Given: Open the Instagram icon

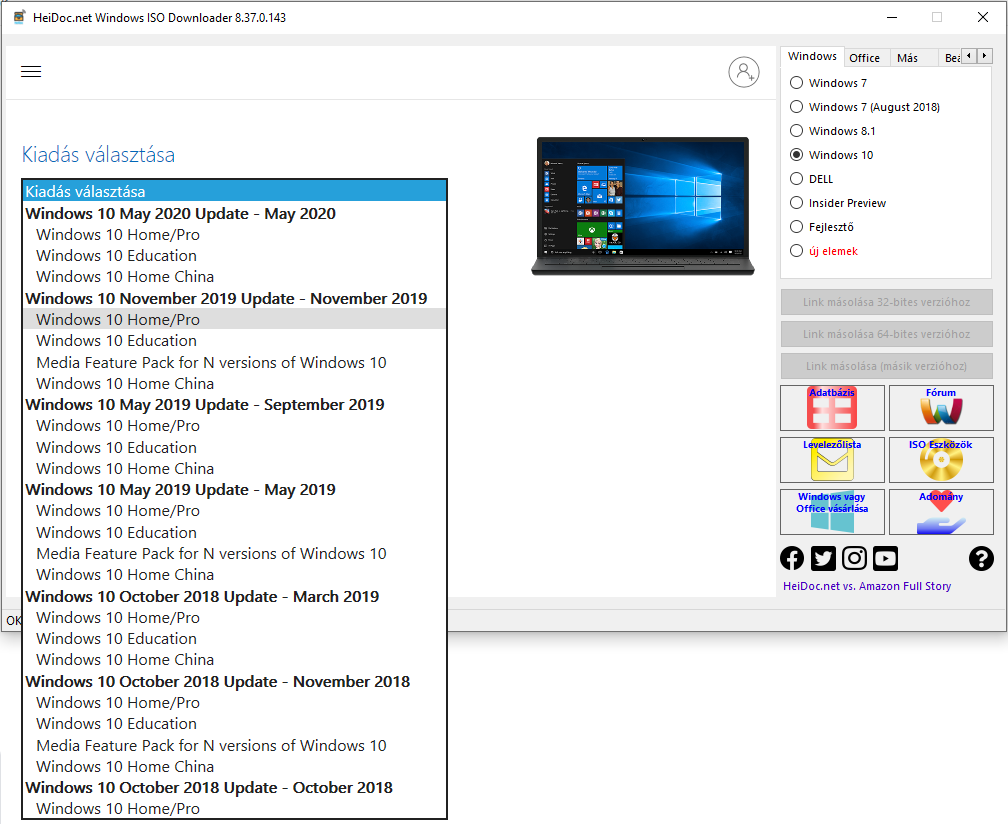Looking at the screenshot, I should point(854,559).
